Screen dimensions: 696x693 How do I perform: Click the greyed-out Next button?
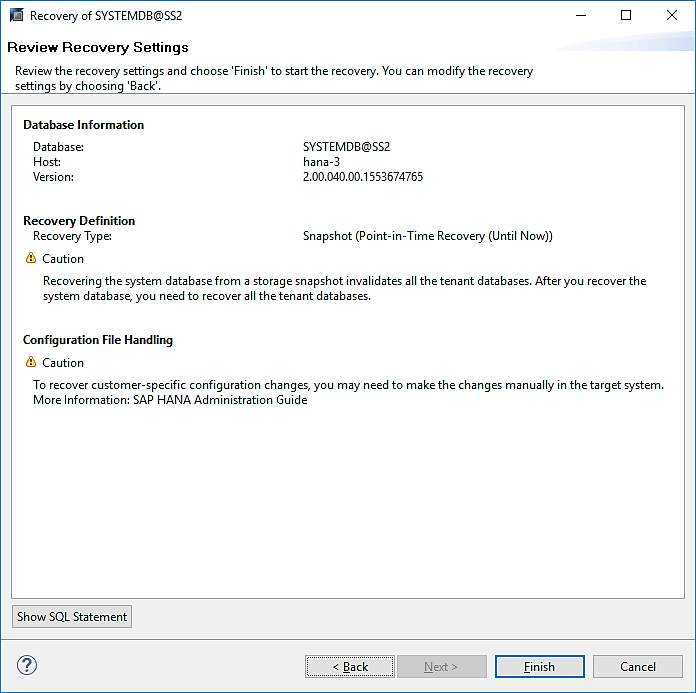(441, 666)
